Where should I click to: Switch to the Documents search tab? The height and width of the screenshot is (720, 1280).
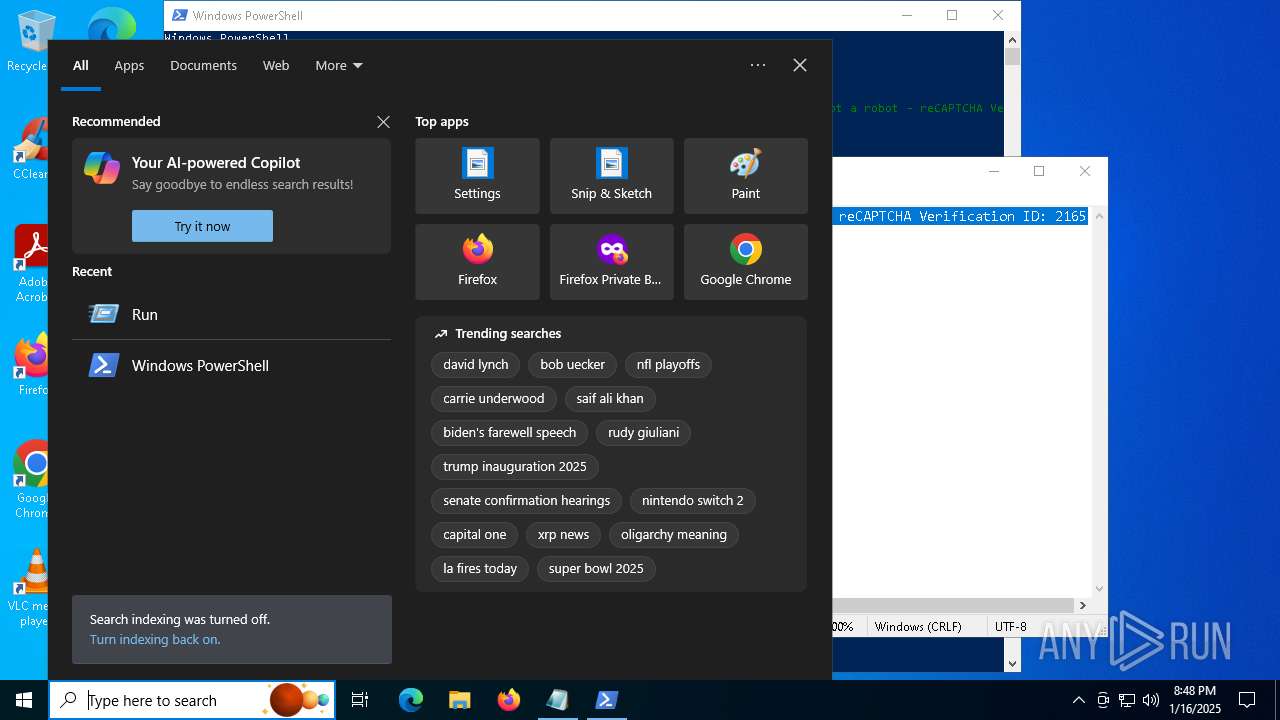[203, 65]
